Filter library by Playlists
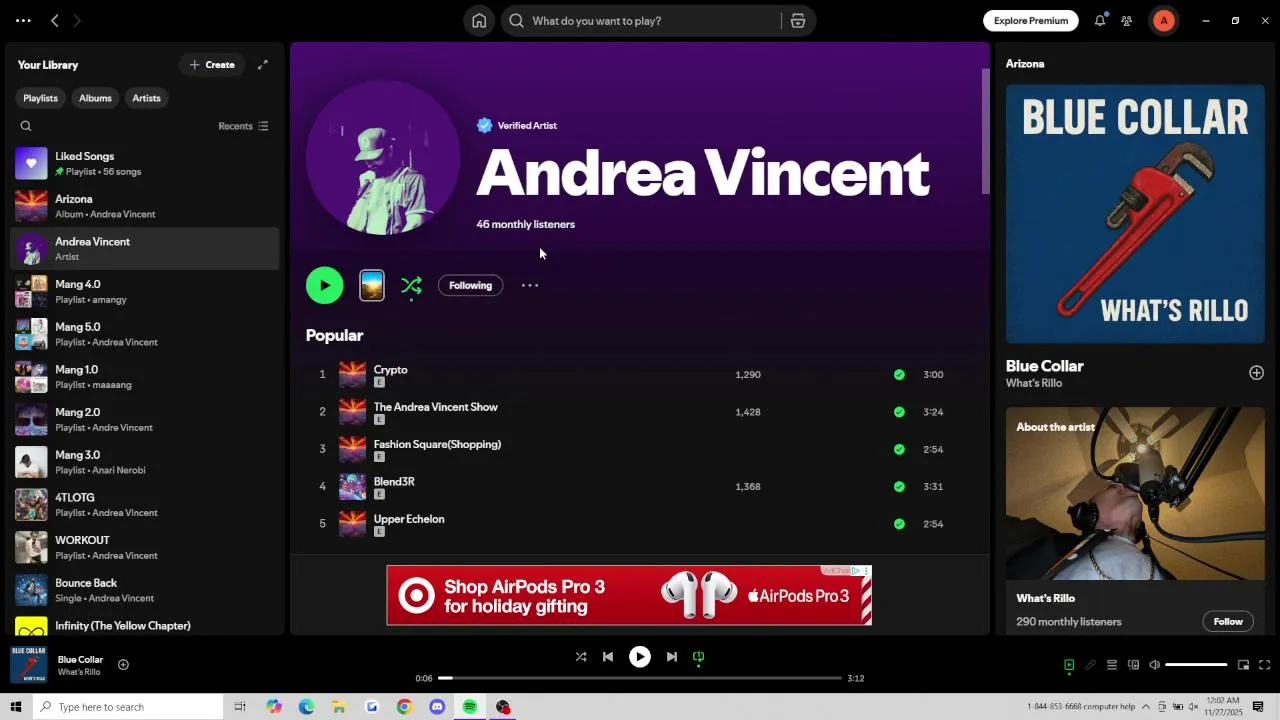Viewport: 1280px width, 720px height. [x=40, y=98]
